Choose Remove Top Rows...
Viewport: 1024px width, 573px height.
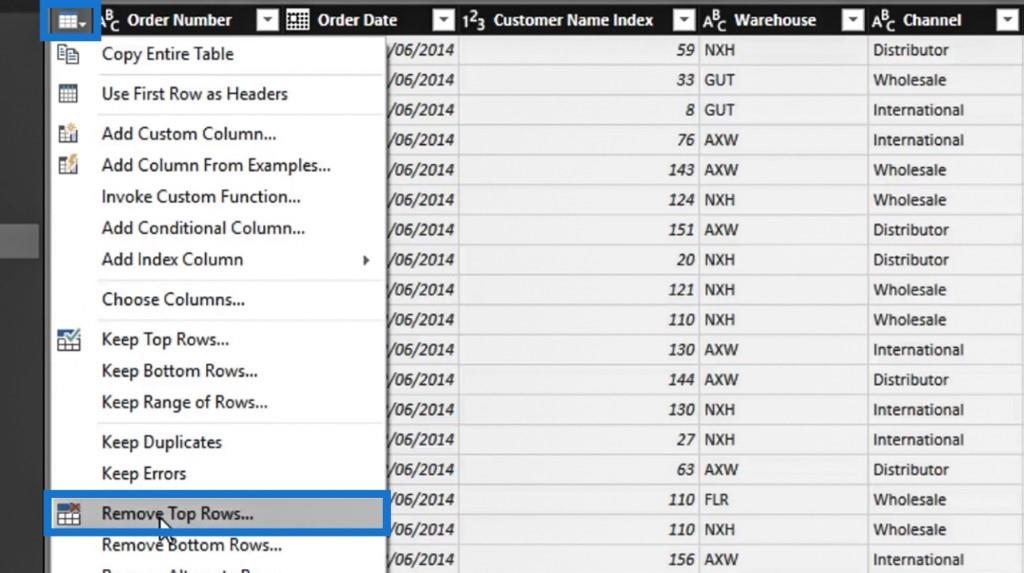pos(178,514)
